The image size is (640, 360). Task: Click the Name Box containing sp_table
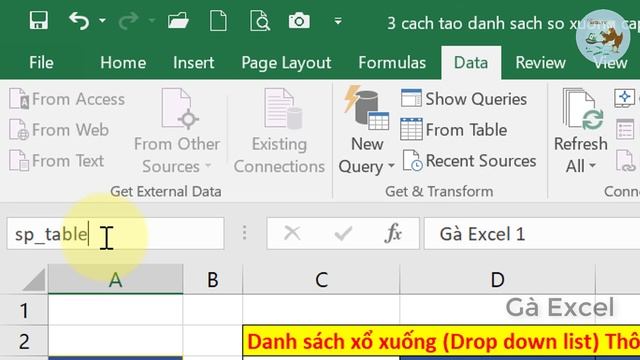click(116, 234)
